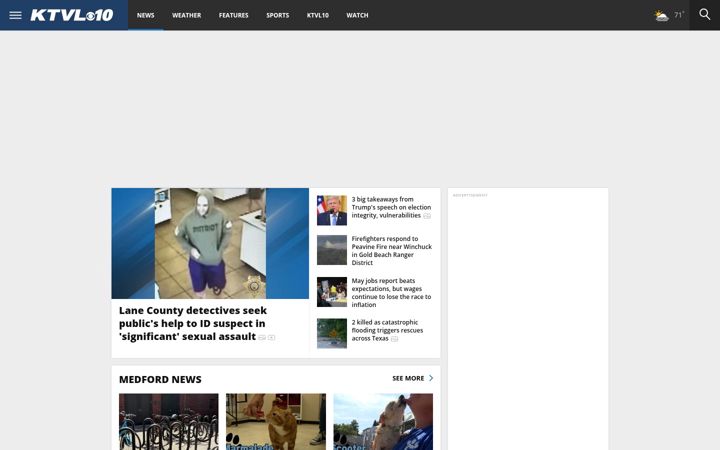This screenshot has height=450, width=720.
Task: Open the search magnifier icon
Action: pyautogui.click(x=704, y=15)
